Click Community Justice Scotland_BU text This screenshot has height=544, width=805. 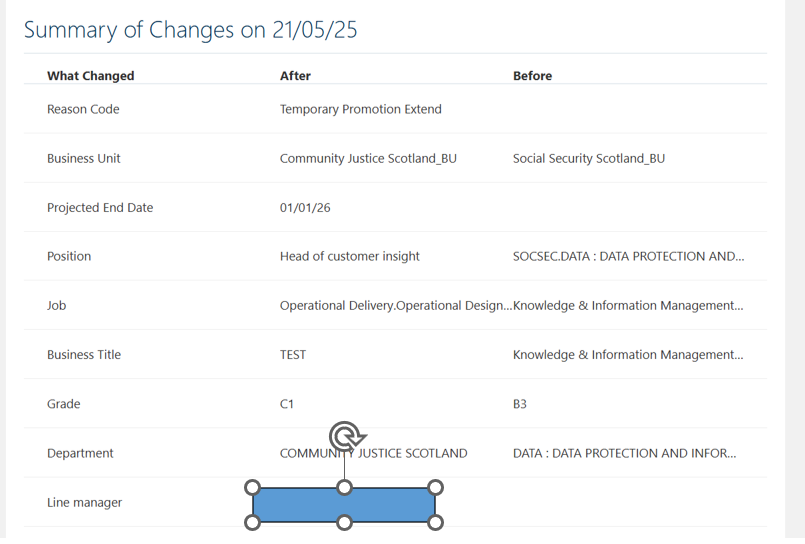tap(368, 159)
